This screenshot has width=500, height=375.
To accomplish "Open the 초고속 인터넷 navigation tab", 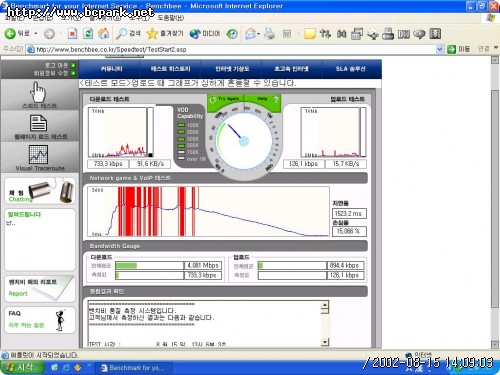I will coord(291,69).
